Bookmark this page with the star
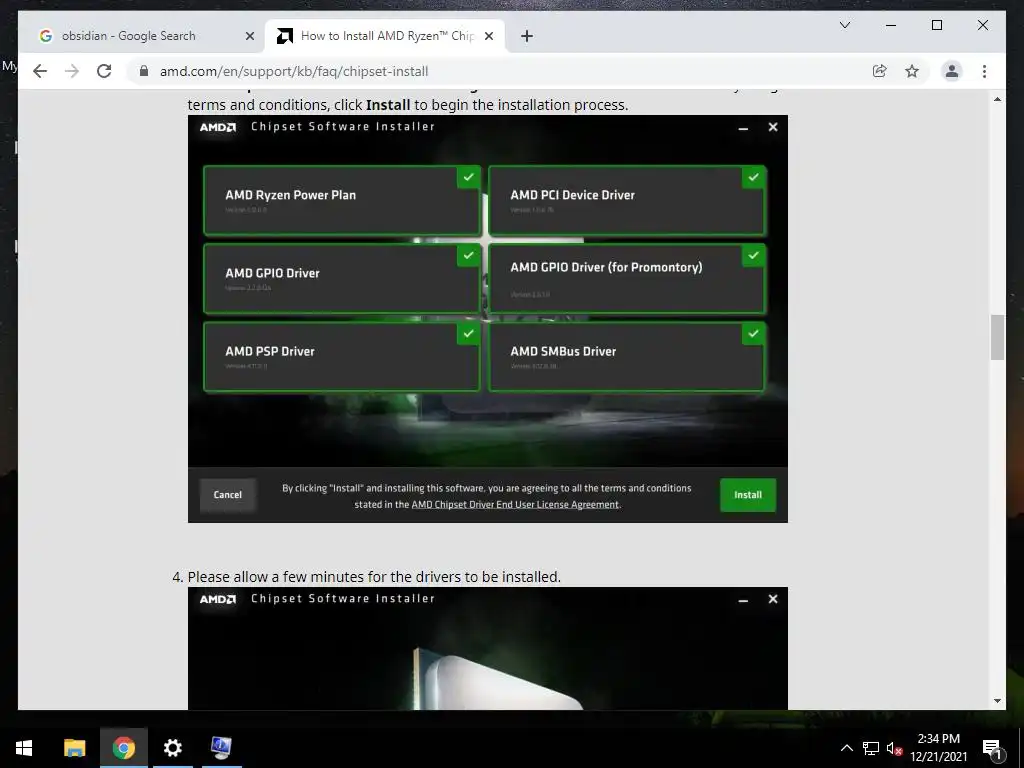The height and width of the screenshot is (768, 1024). click(x=912, y=71)
